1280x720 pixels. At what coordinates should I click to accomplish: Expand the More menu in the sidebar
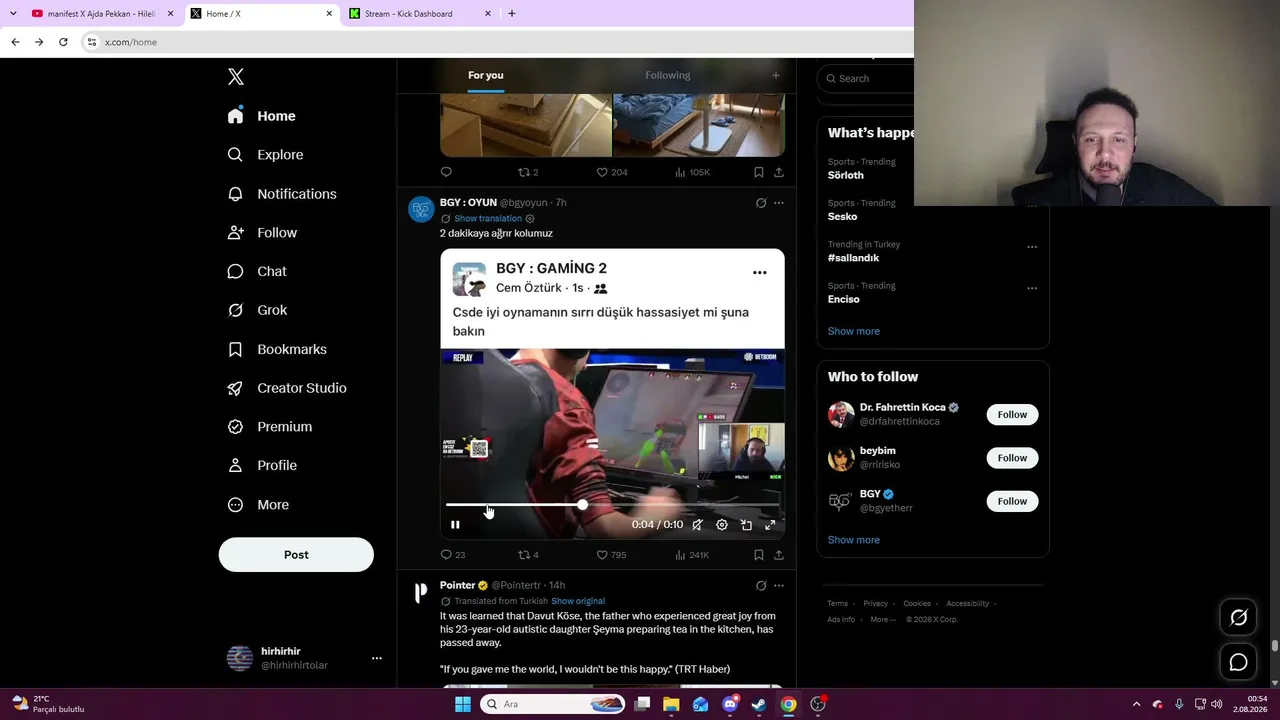tap(258, 505)
